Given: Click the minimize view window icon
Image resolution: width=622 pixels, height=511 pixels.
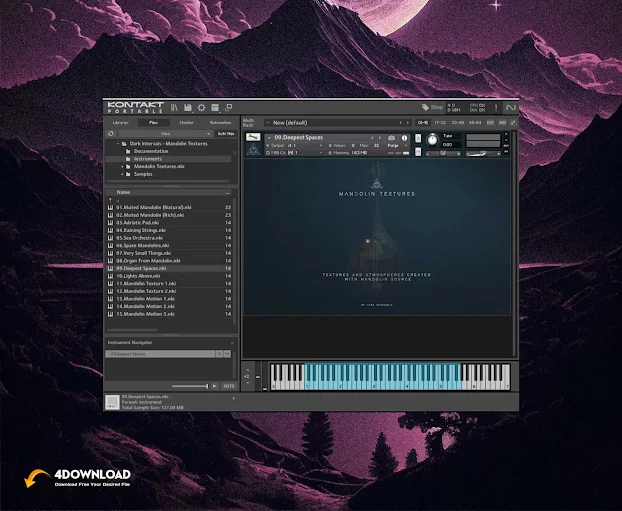Looking at the screenshot, I should [228, 108].
